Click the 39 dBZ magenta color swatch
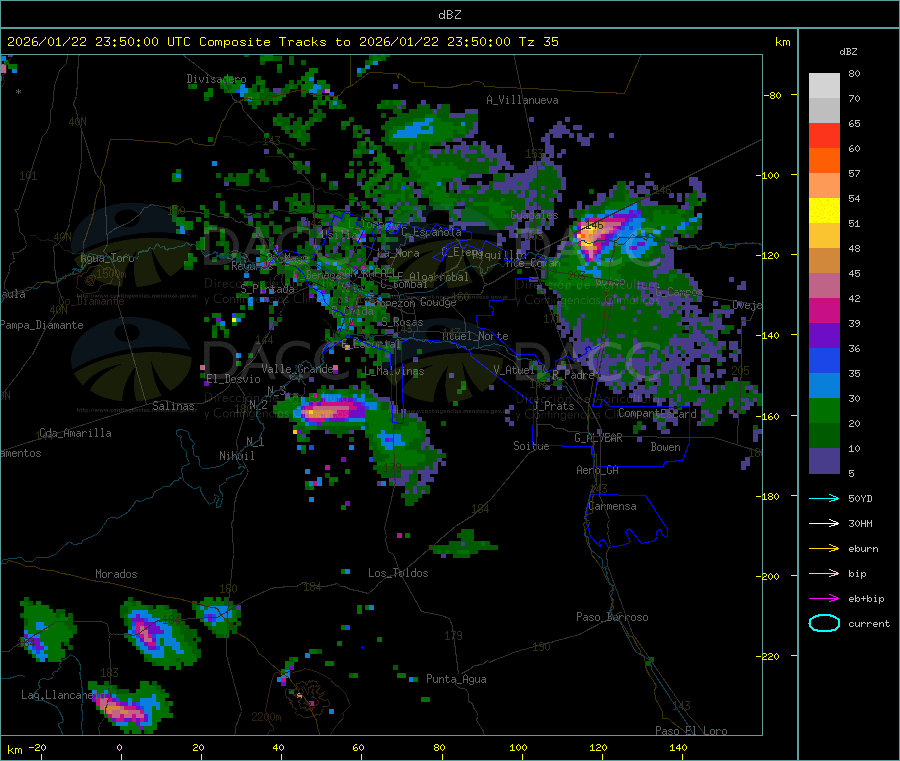900x761 pixels. point(824,310)
